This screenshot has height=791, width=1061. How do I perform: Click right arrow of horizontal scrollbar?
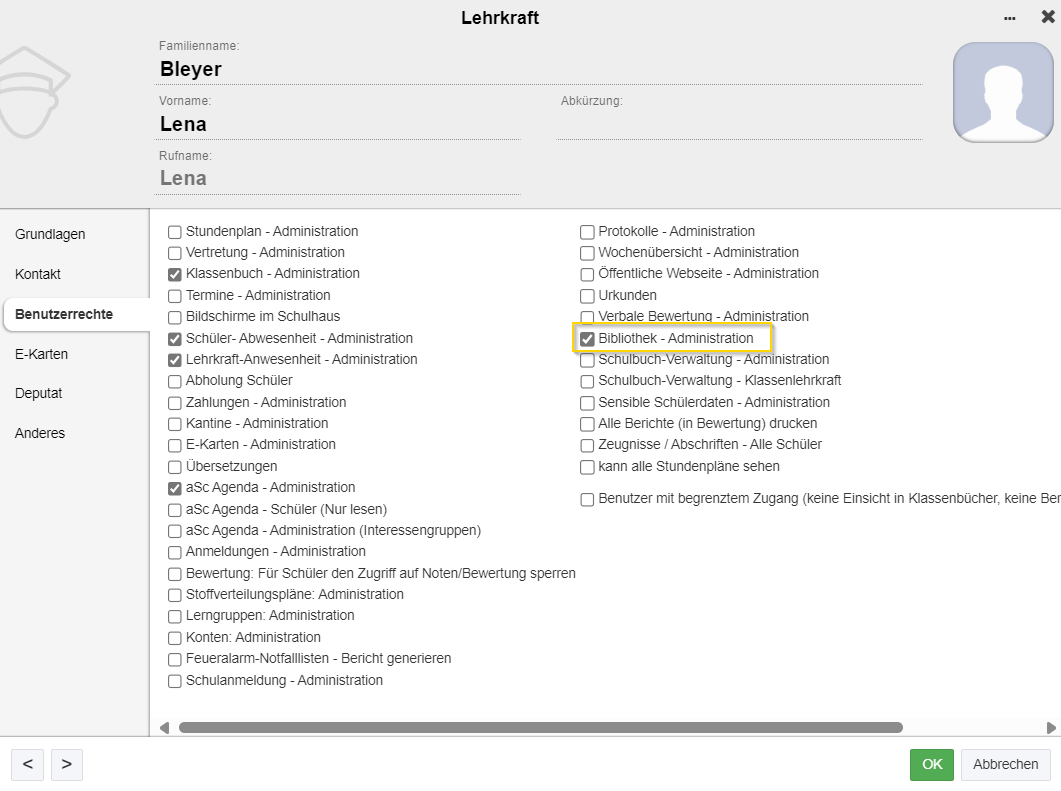(1051, 727)
